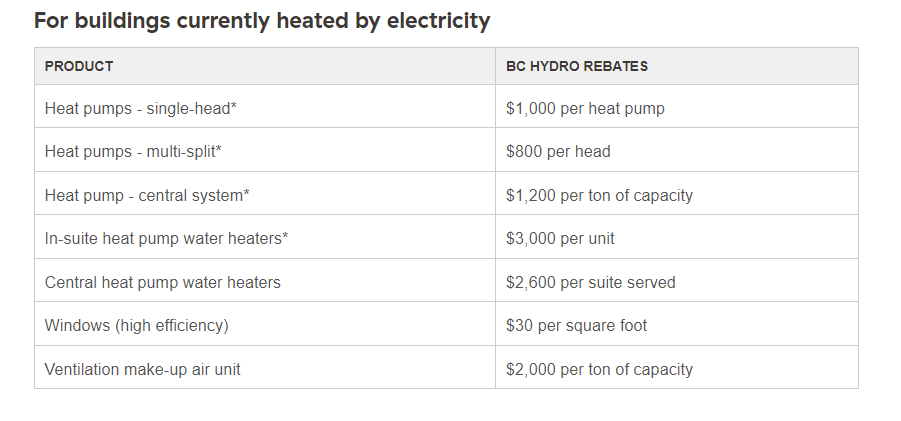Select 'In-suite heat pump water heaters' cell
Screen dimensions: 901x421
click(x=164, y=238)
